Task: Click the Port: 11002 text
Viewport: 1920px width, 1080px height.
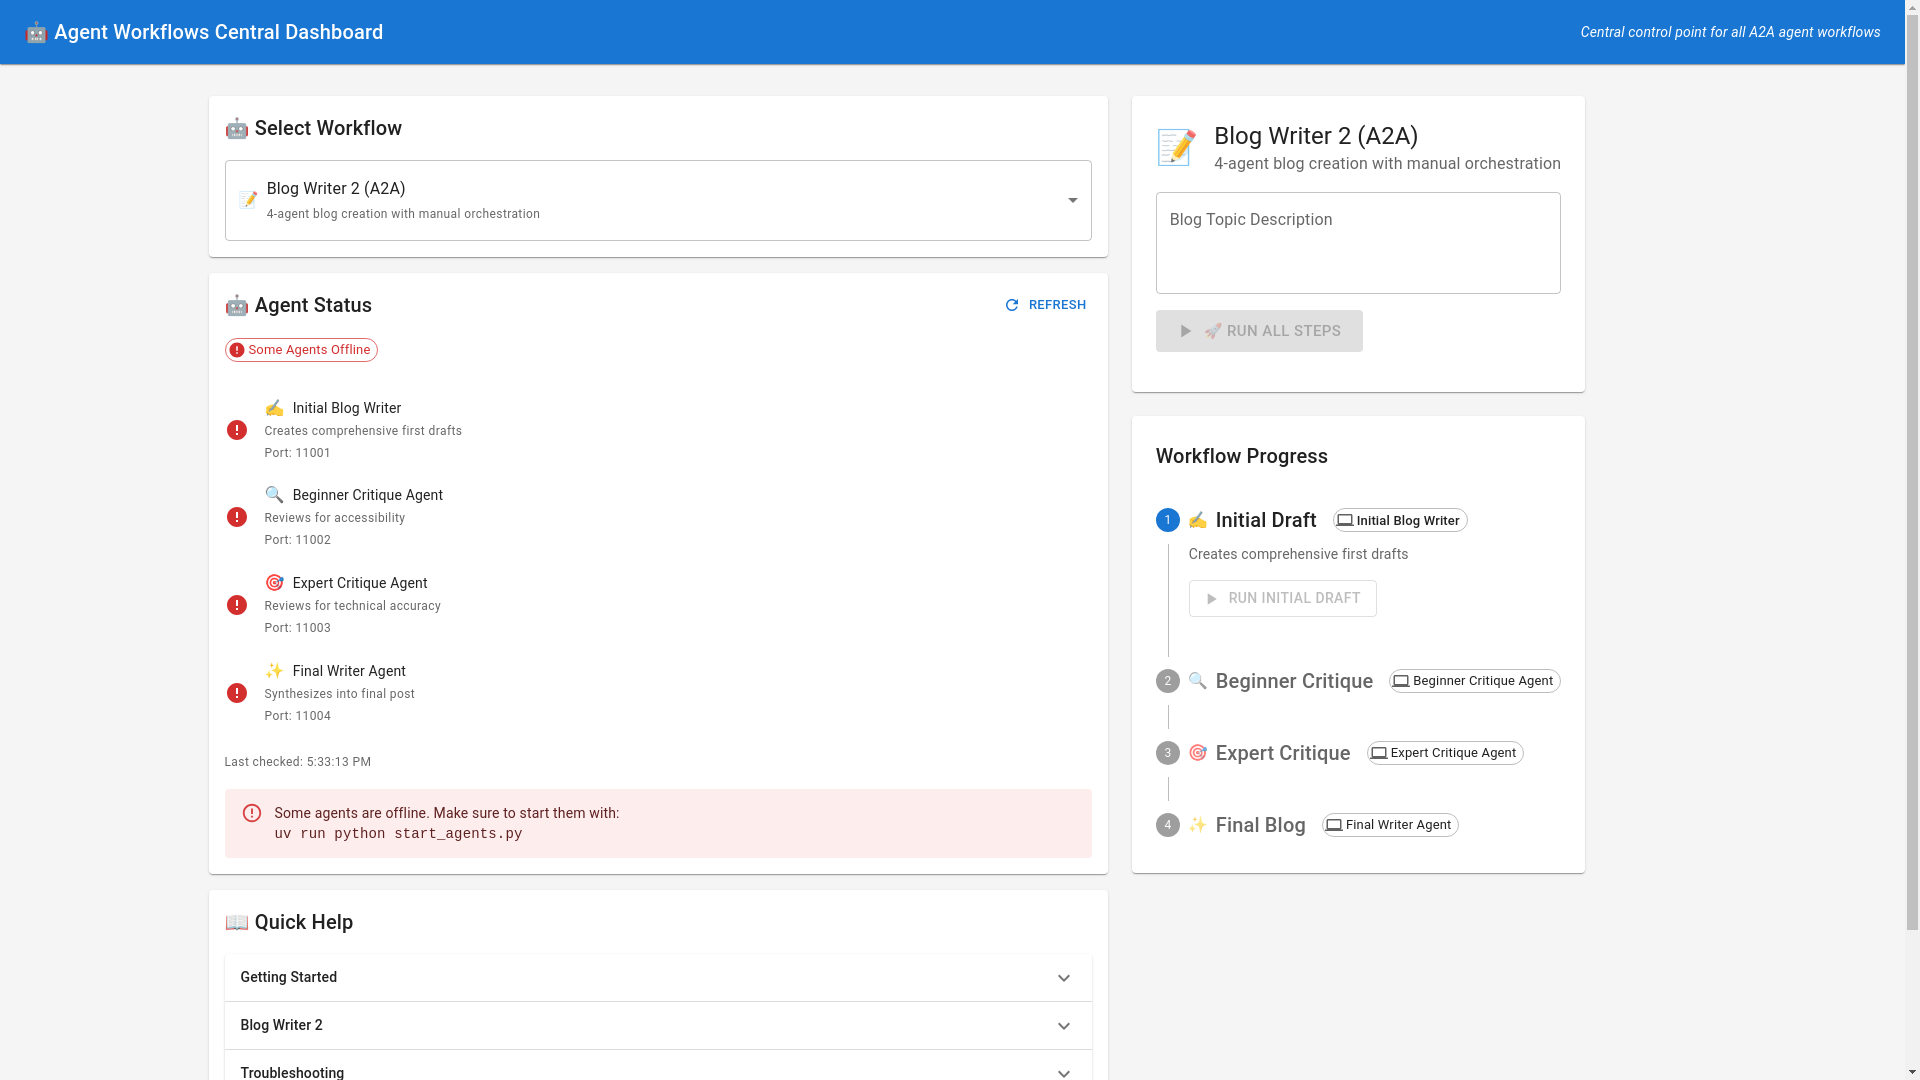Action: click(x=298, y=540)
